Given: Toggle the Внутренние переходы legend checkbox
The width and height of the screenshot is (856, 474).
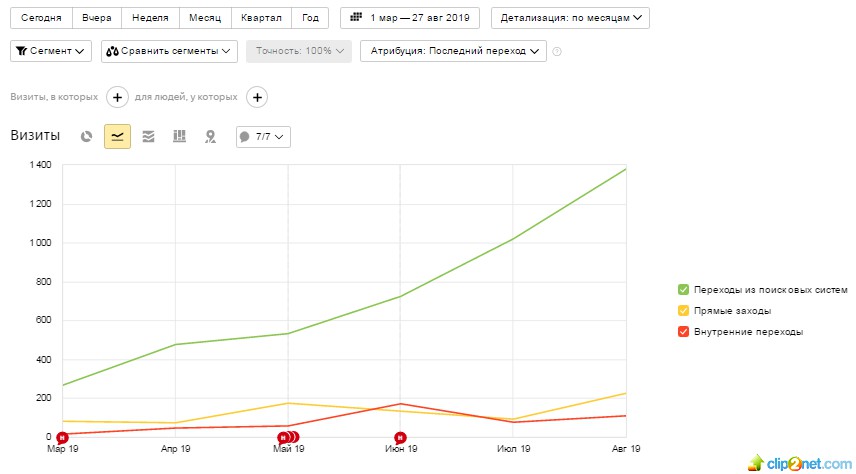Looking at the screenshot, I should coord(683,331).
